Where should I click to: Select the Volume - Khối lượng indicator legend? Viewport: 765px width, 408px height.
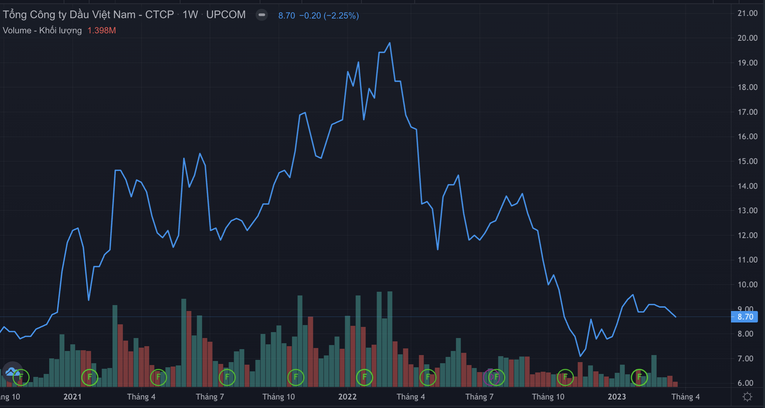(x=41, y=32)
